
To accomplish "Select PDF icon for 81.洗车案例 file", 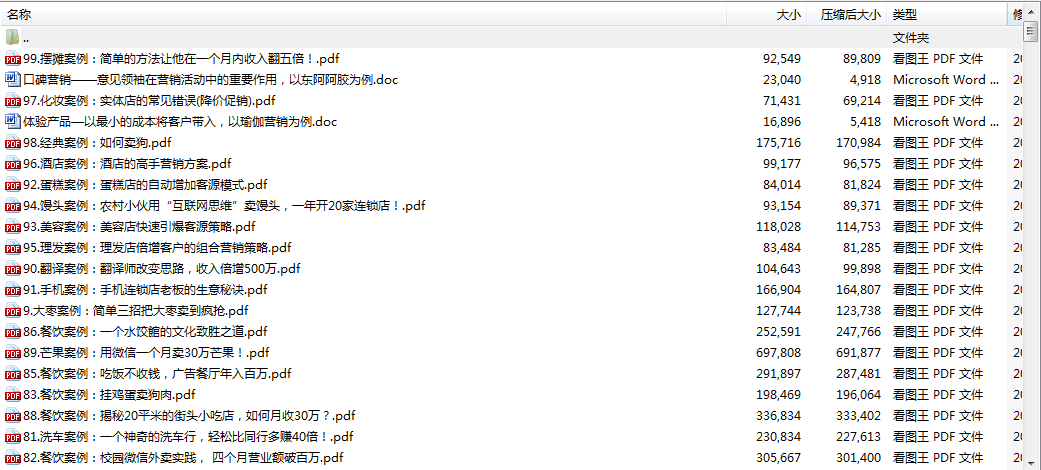I will tap(12, 437).
